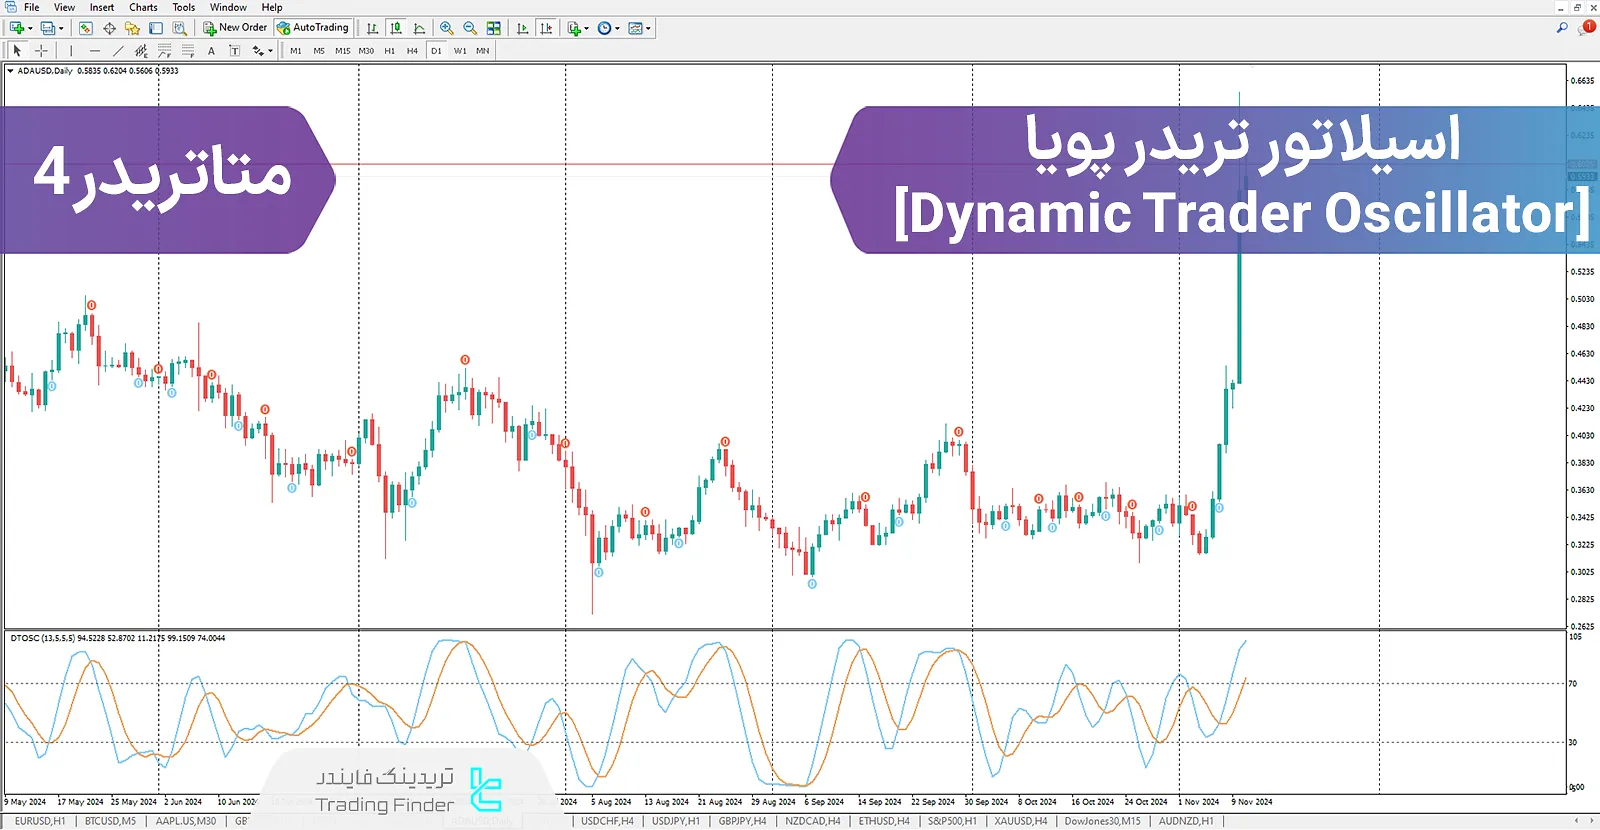Open the Periodicity clock icon

pyautogui.click(x=604, y=28)
